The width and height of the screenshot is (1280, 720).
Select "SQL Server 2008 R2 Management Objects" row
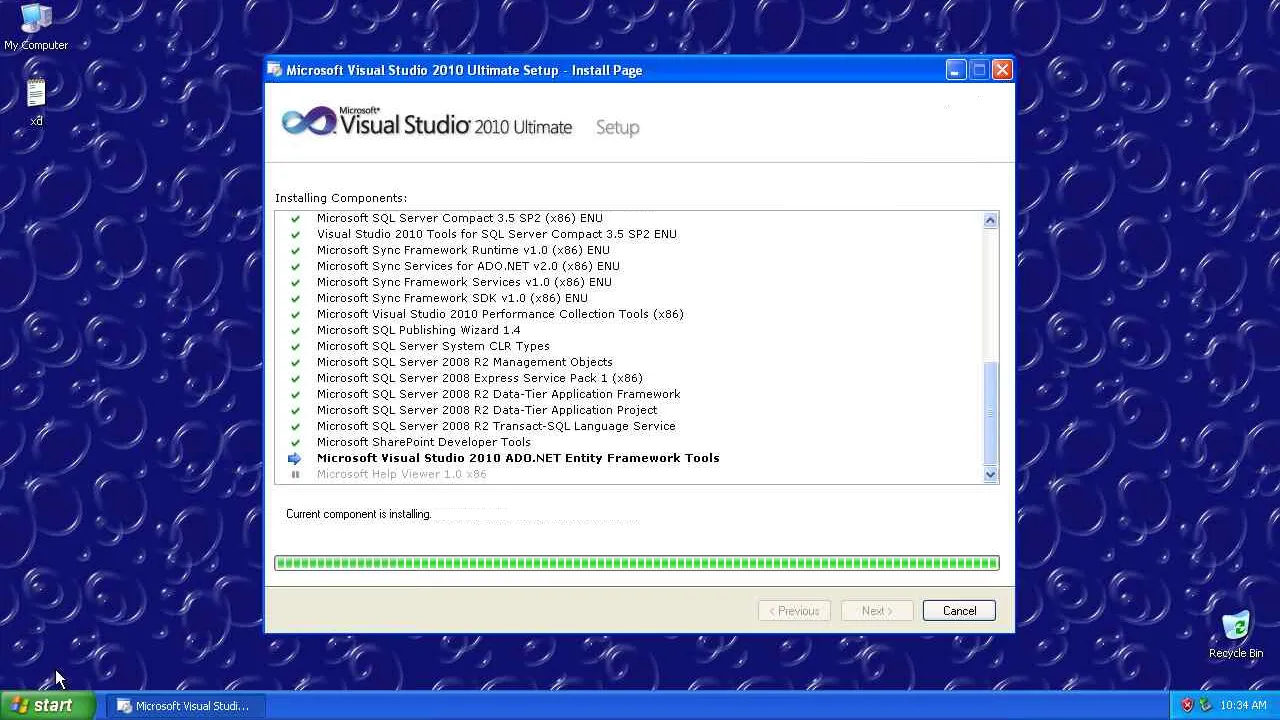click(465, 362)
